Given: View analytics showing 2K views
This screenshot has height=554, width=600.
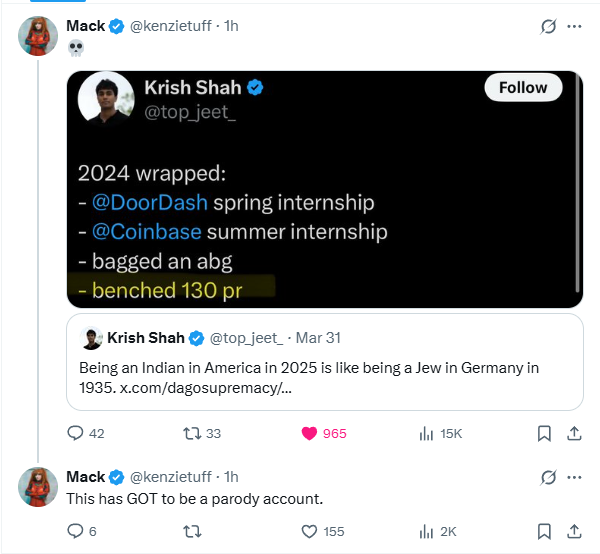Looking at the screenshot, I should [x=438, y=531].
